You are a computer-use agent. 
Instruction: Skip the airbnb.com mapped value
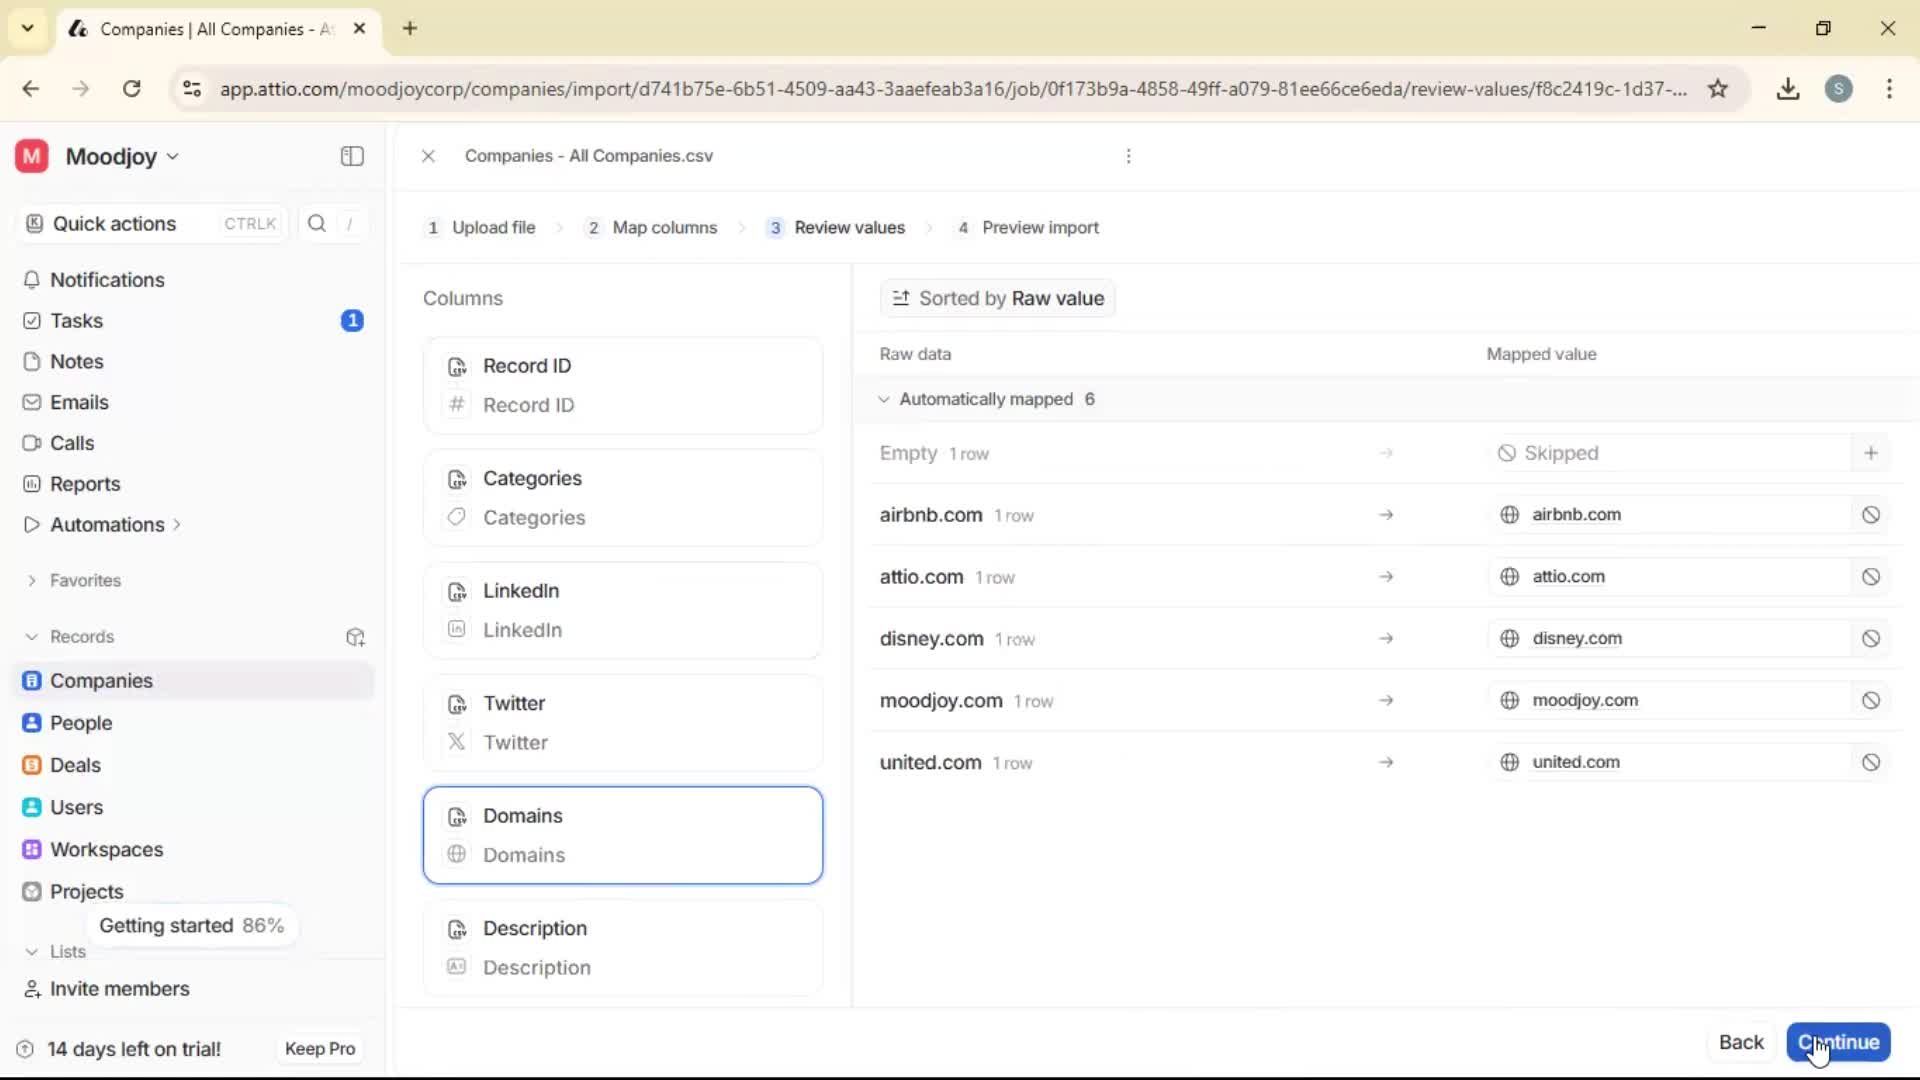coord(1870,514)
